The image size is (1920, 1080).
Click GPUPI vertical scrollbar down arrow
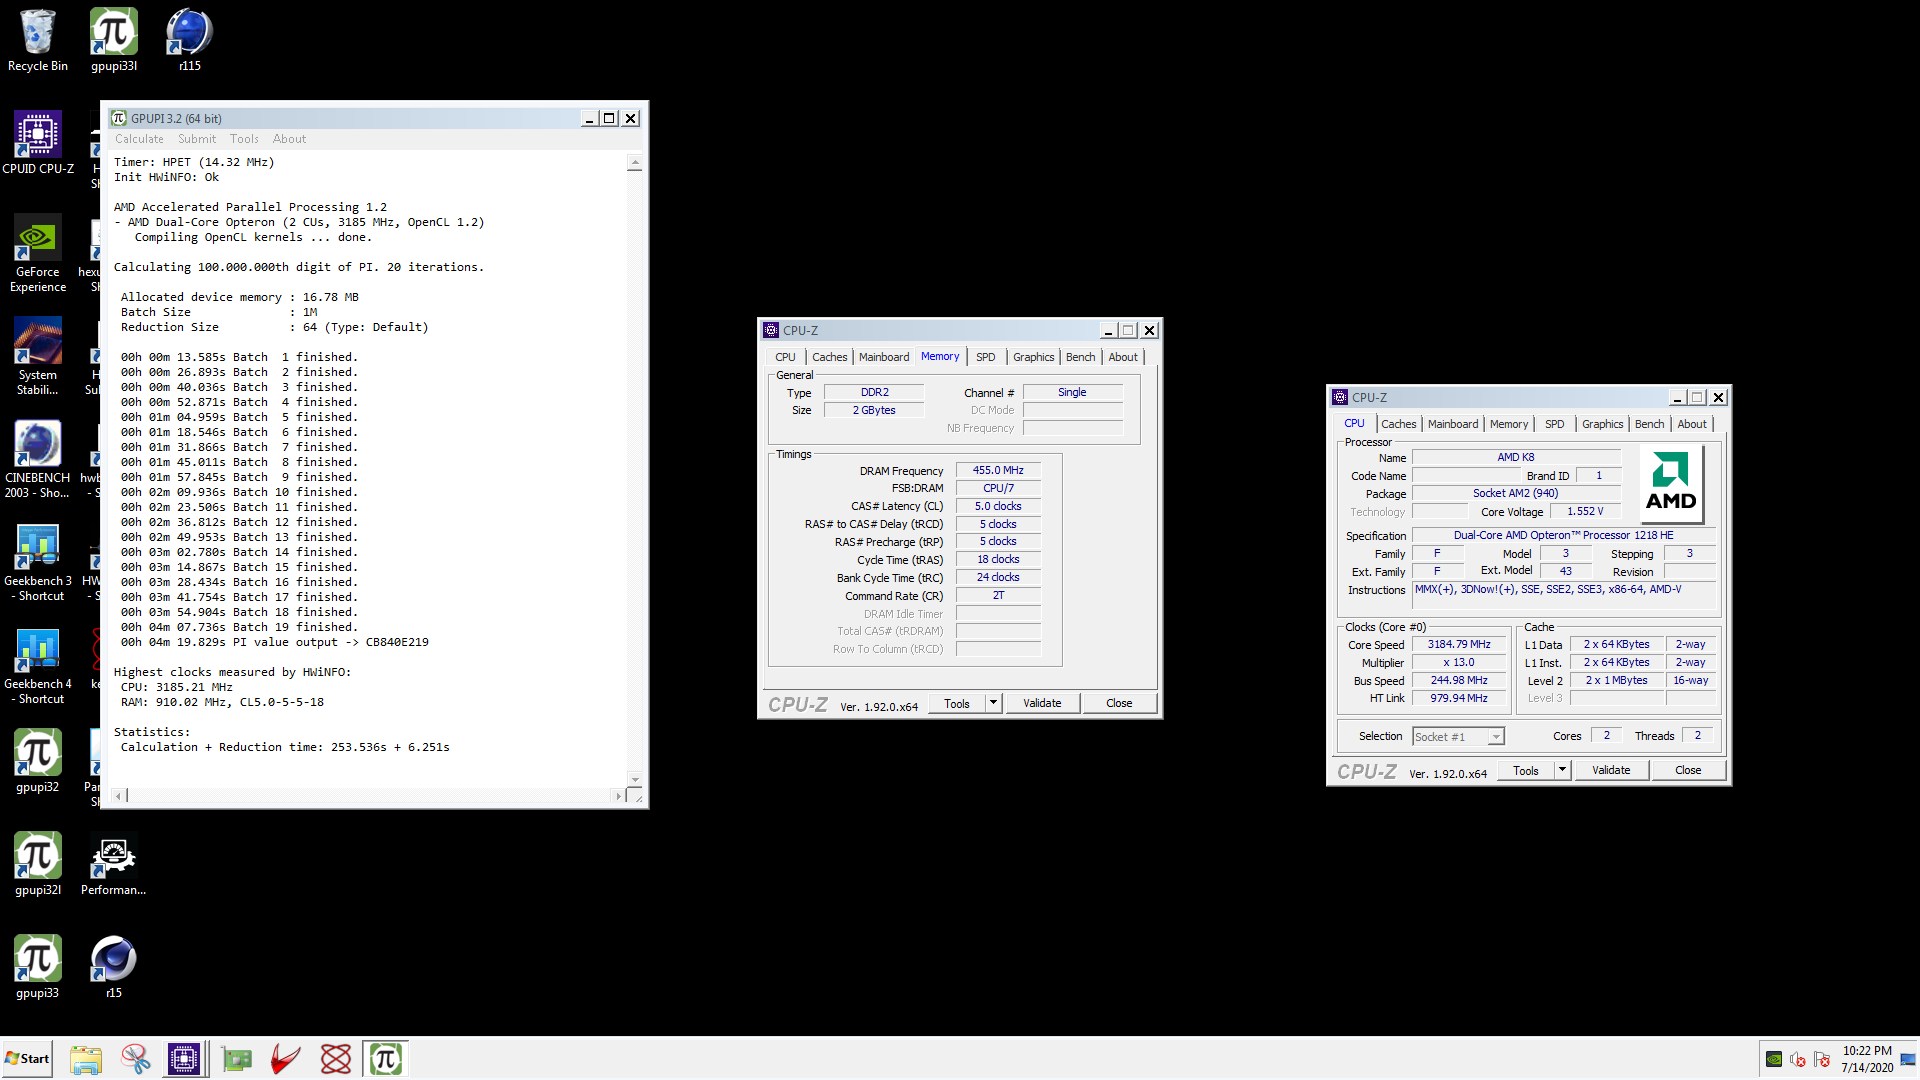click(634, 779)
